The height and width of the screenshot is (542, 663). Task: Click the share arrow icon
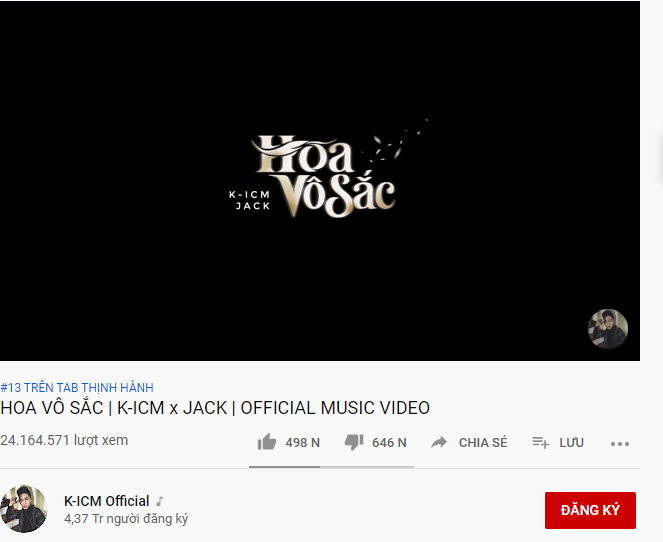coord(439,443)
